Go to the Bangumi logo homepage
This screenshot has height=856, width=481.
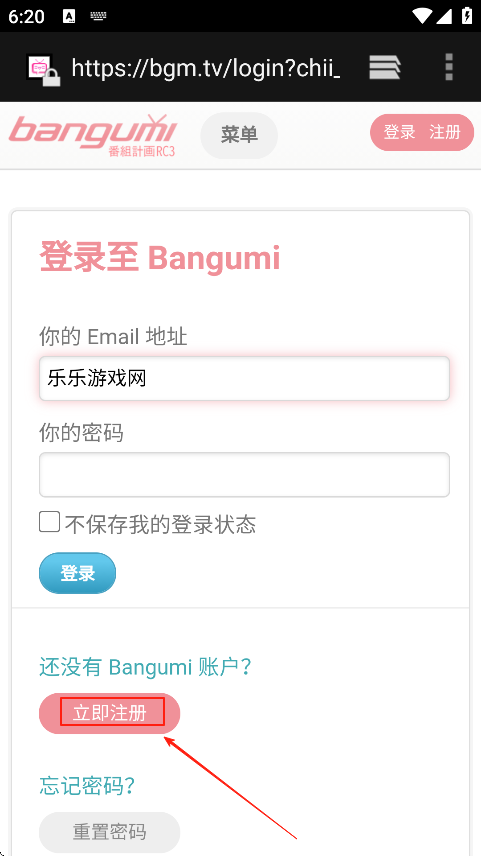pos(92,135)
